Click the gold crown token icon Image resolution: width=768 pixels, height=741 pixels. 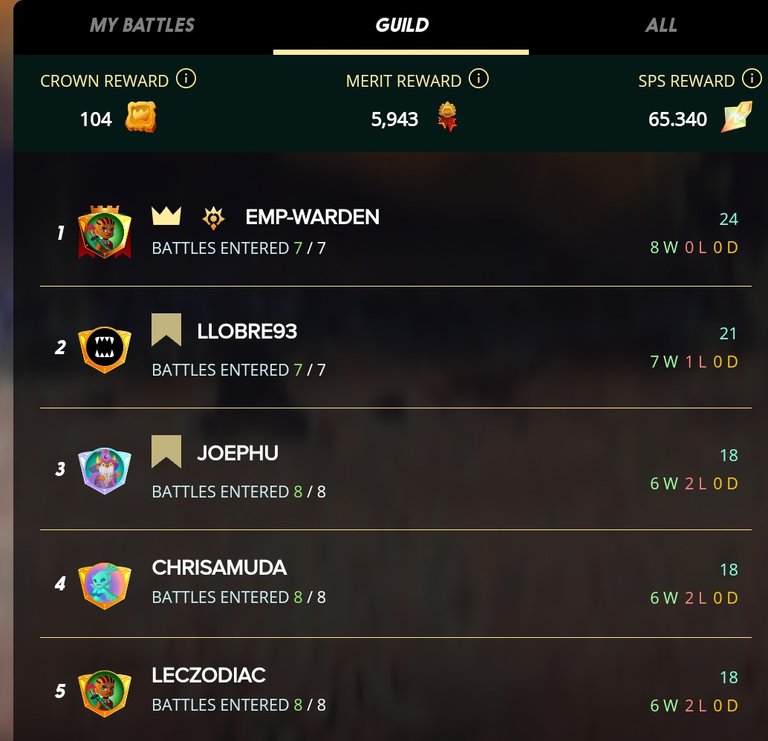point(141,117)
